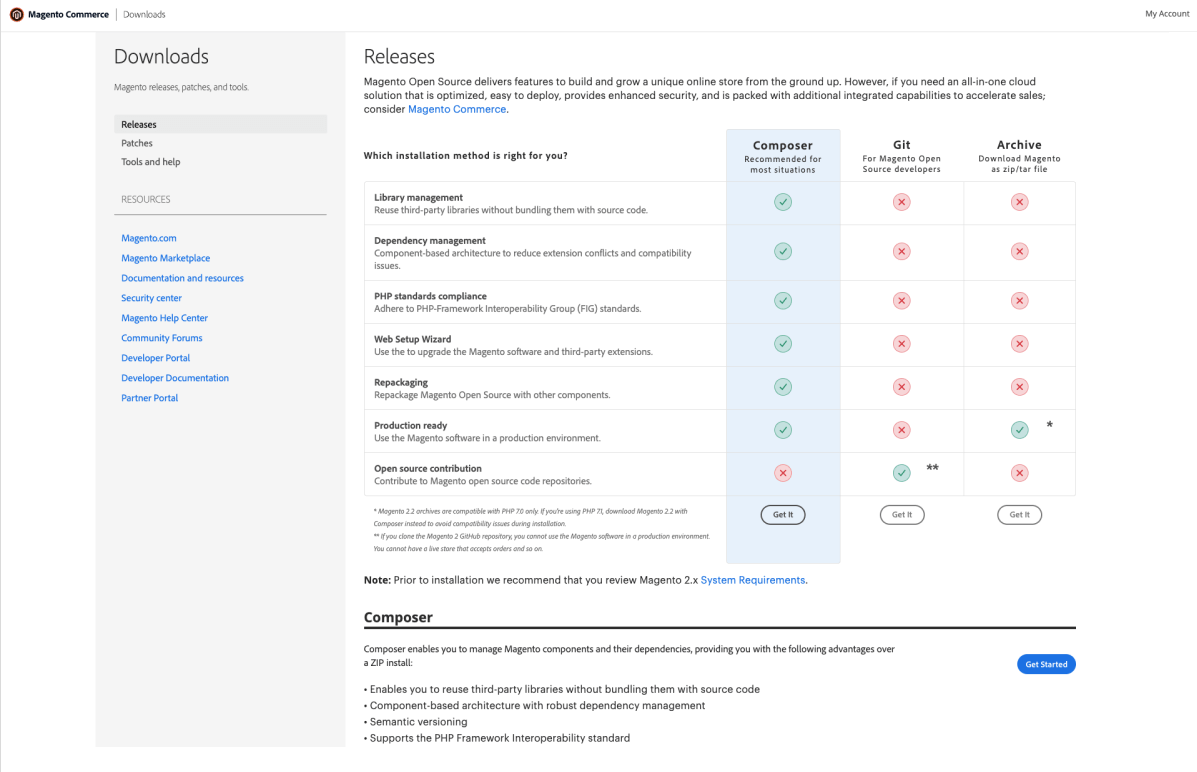This screenshot has height=772, width=1197.
Task: Click Composer red X in Open source contribution row
Action: [782, 473]
